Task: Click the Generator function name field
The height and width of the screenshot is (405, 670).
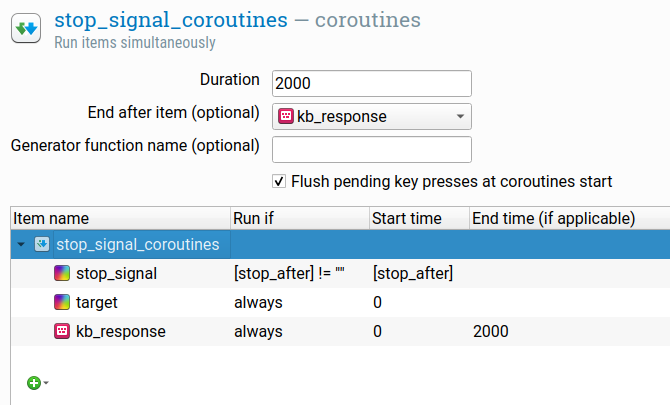Action: (x=372, y=150)
